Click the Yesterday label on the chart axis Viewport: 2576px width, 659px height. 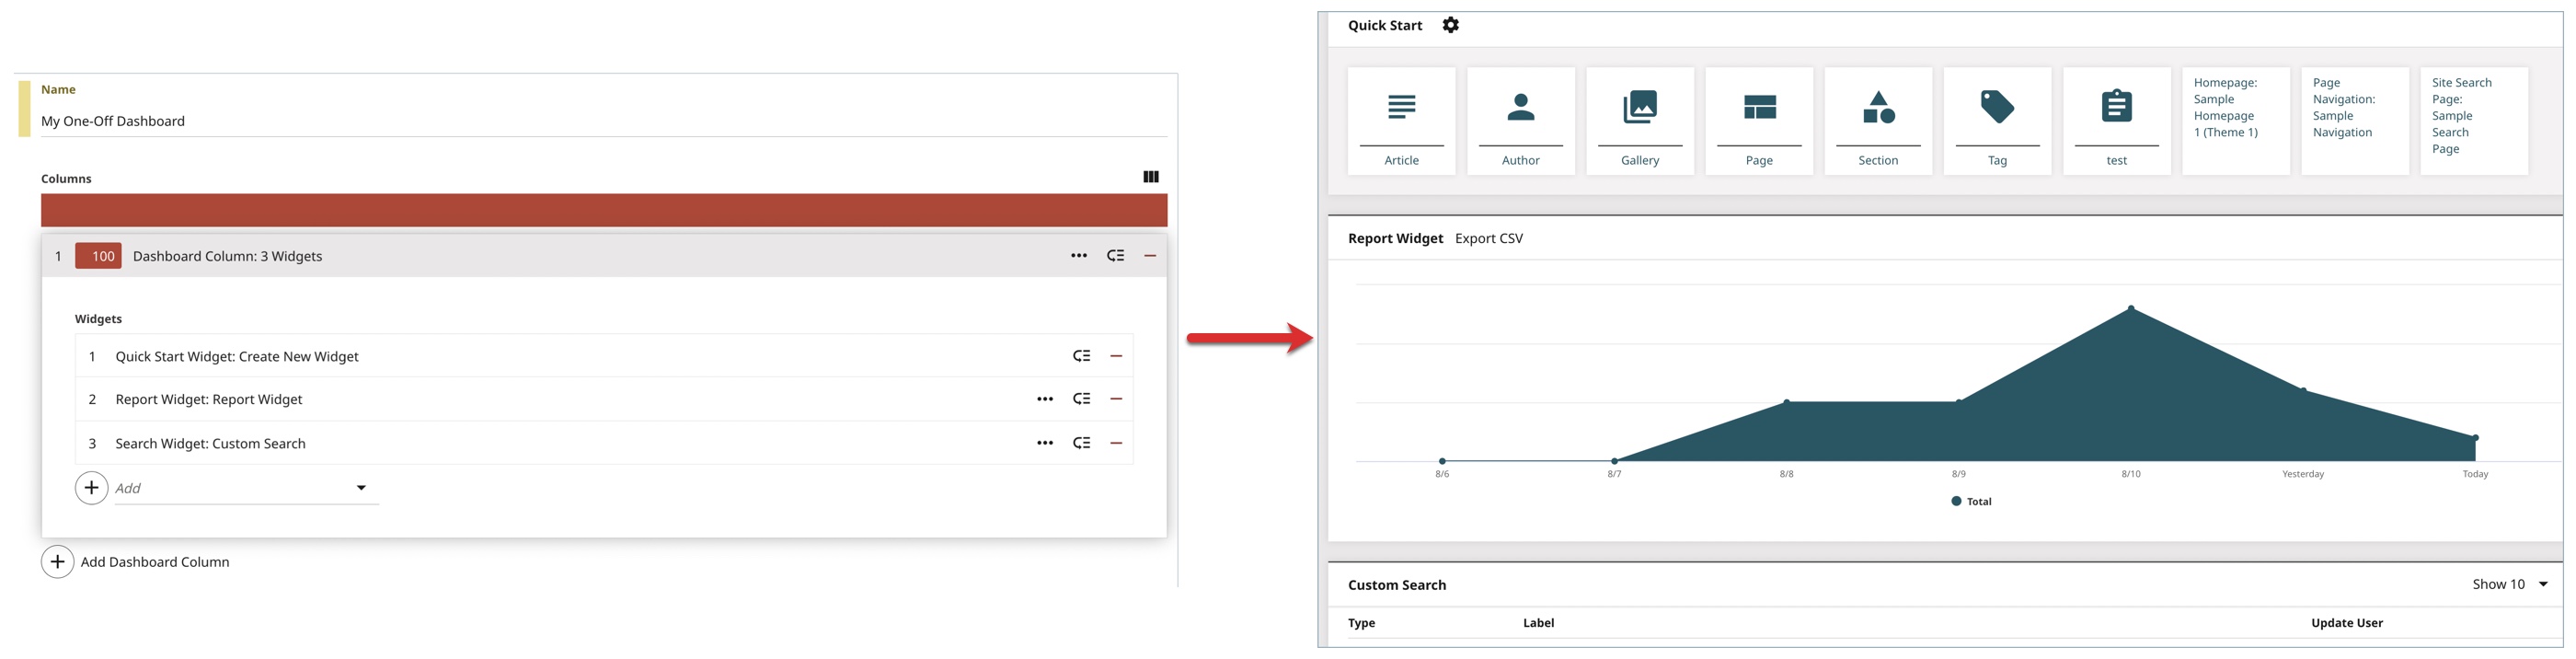click(2302, 474)
